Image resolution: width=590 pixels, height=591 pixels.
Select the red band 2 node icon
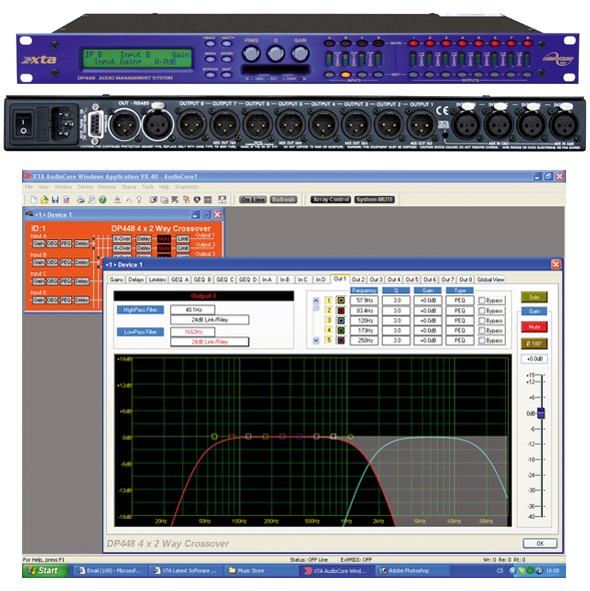click(x=341, y=311)
